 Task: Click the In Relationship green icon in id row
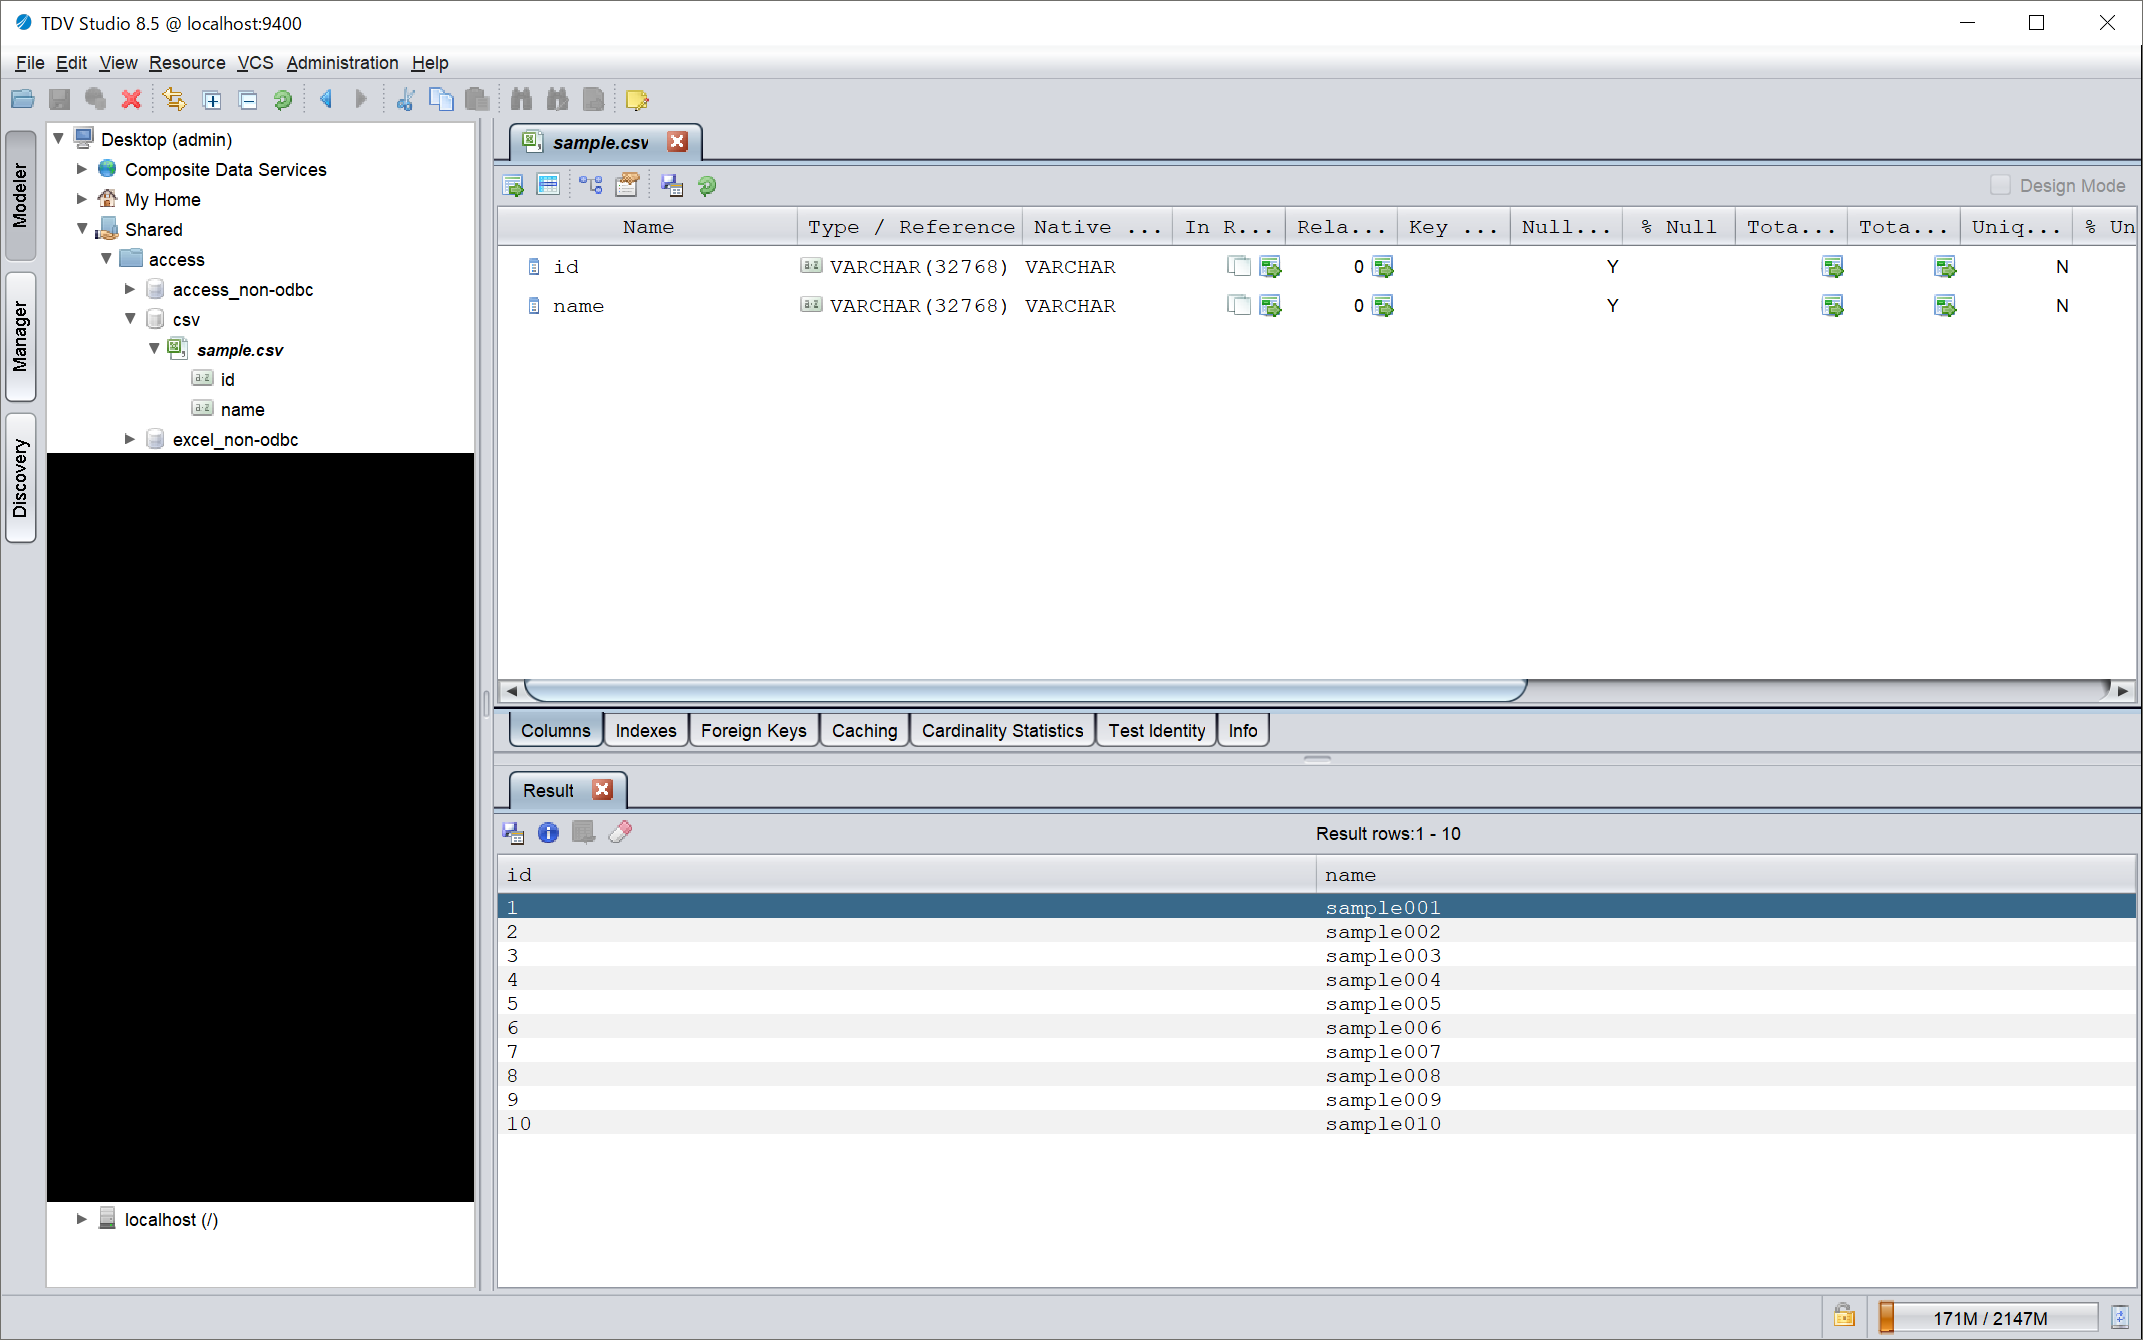[x=1271, y=266]
